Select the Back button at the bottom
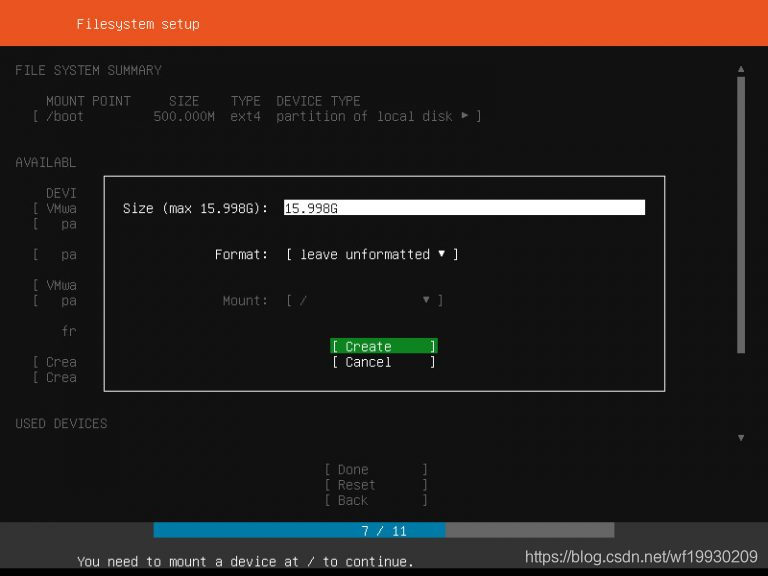 [376, 500]
